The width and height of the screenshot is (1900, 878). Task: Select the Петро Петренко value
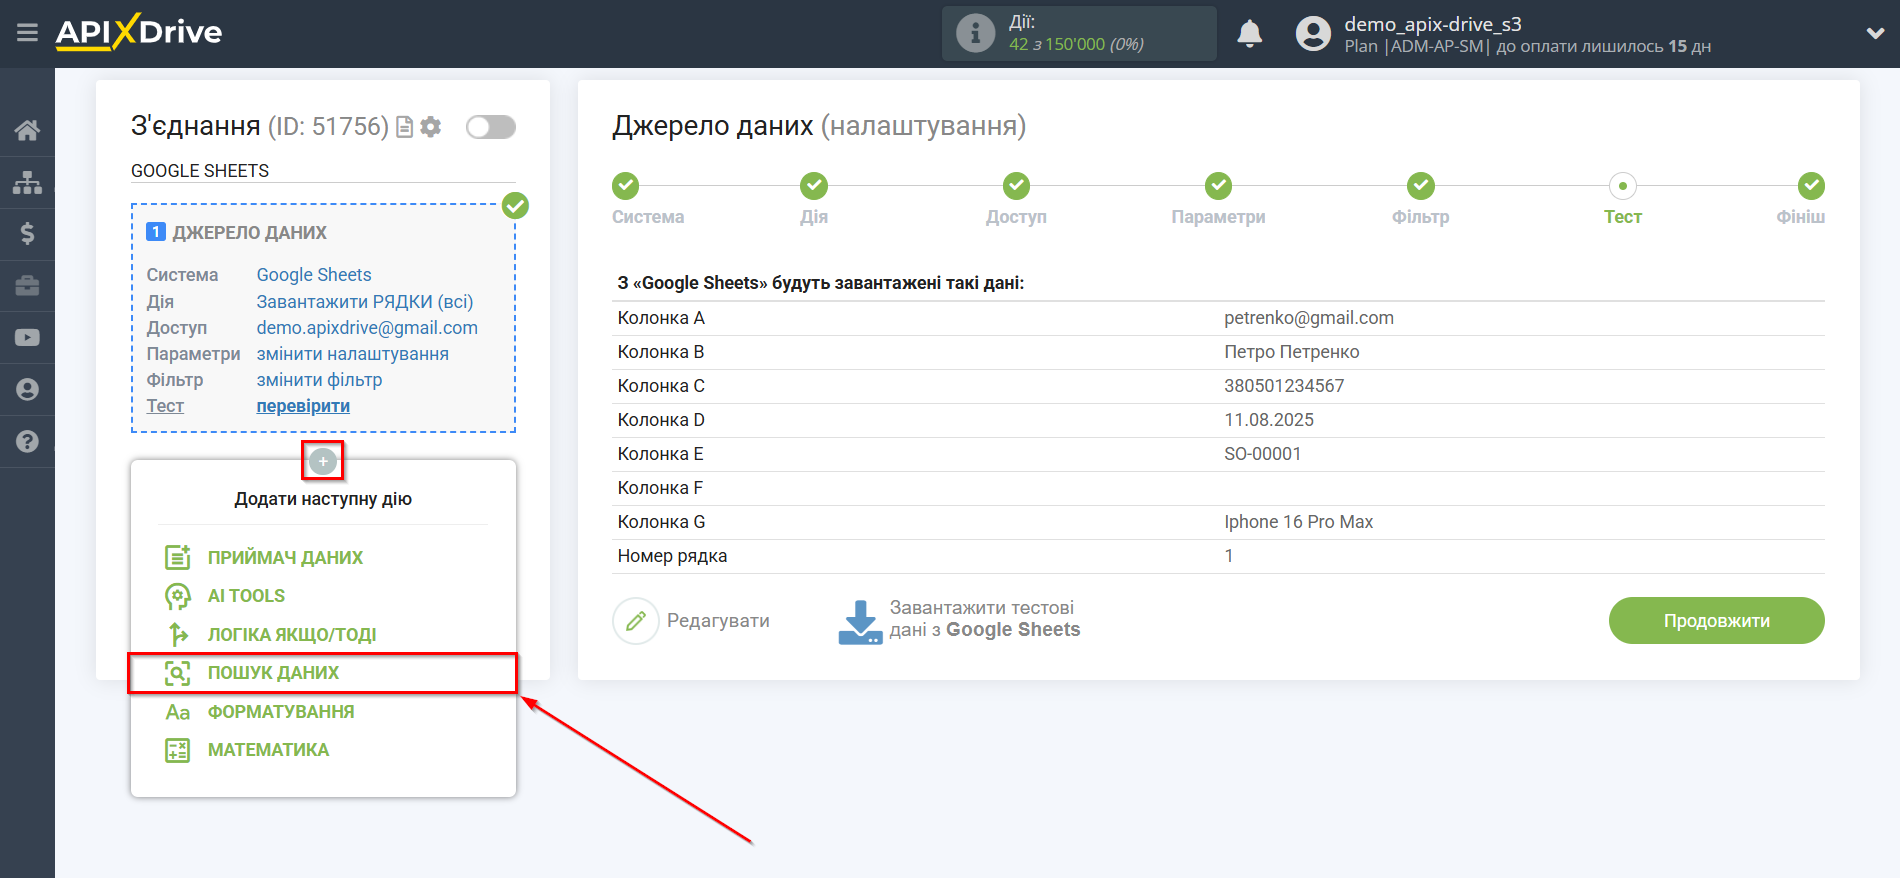coord(1291,352)
